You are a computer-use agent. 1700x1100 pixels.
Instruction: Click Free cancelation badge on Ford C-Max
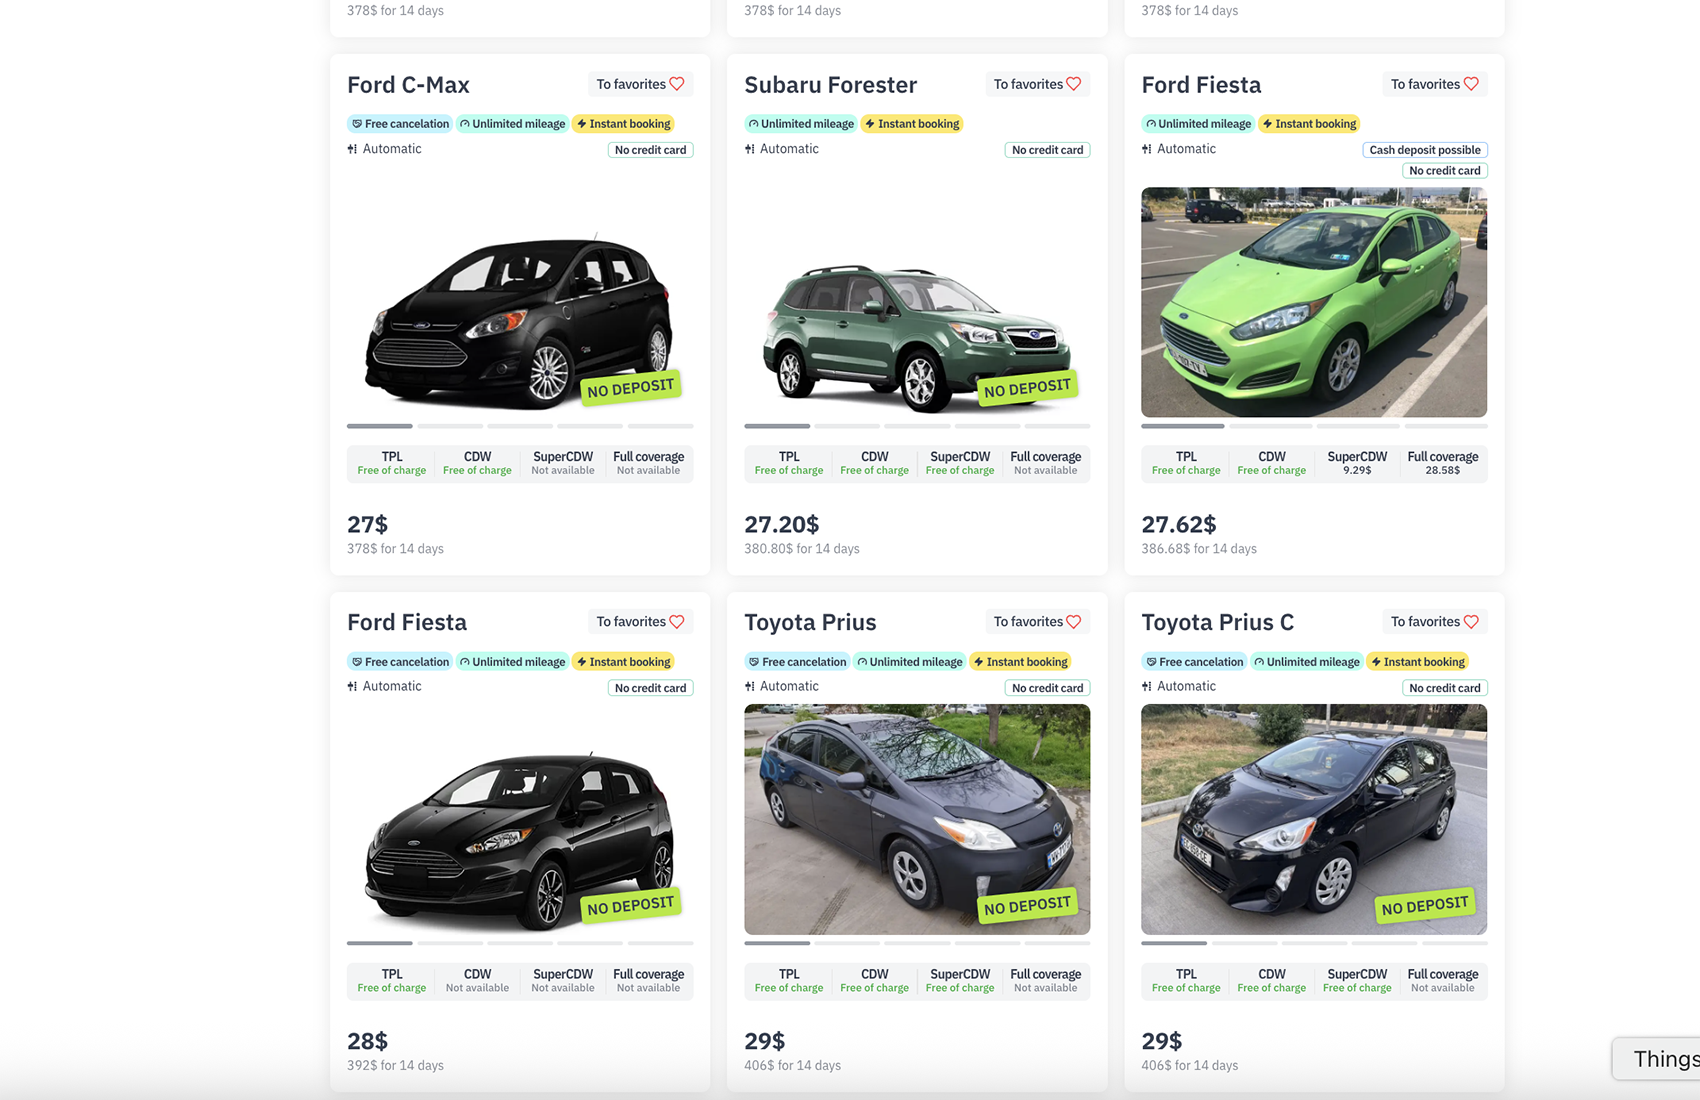click(399, 124)
